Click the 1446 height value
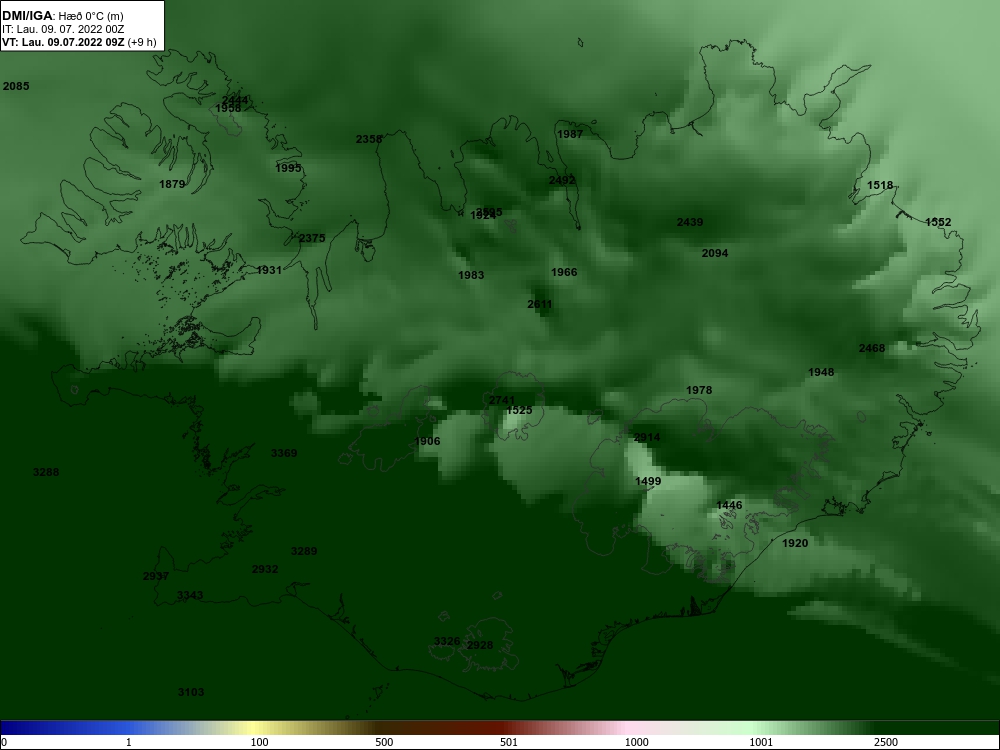This screenshot has height=750, width=1000. coord(729,506)
